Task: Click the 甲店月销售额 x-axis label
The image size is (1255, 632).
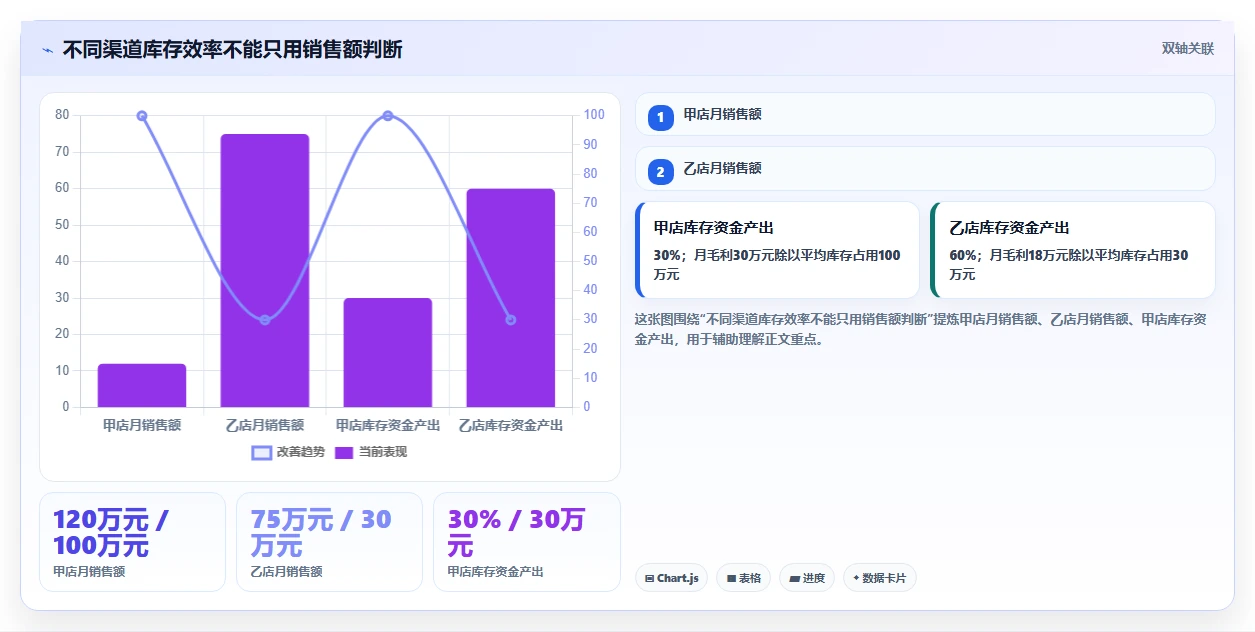Action: (x=142, y=425)
